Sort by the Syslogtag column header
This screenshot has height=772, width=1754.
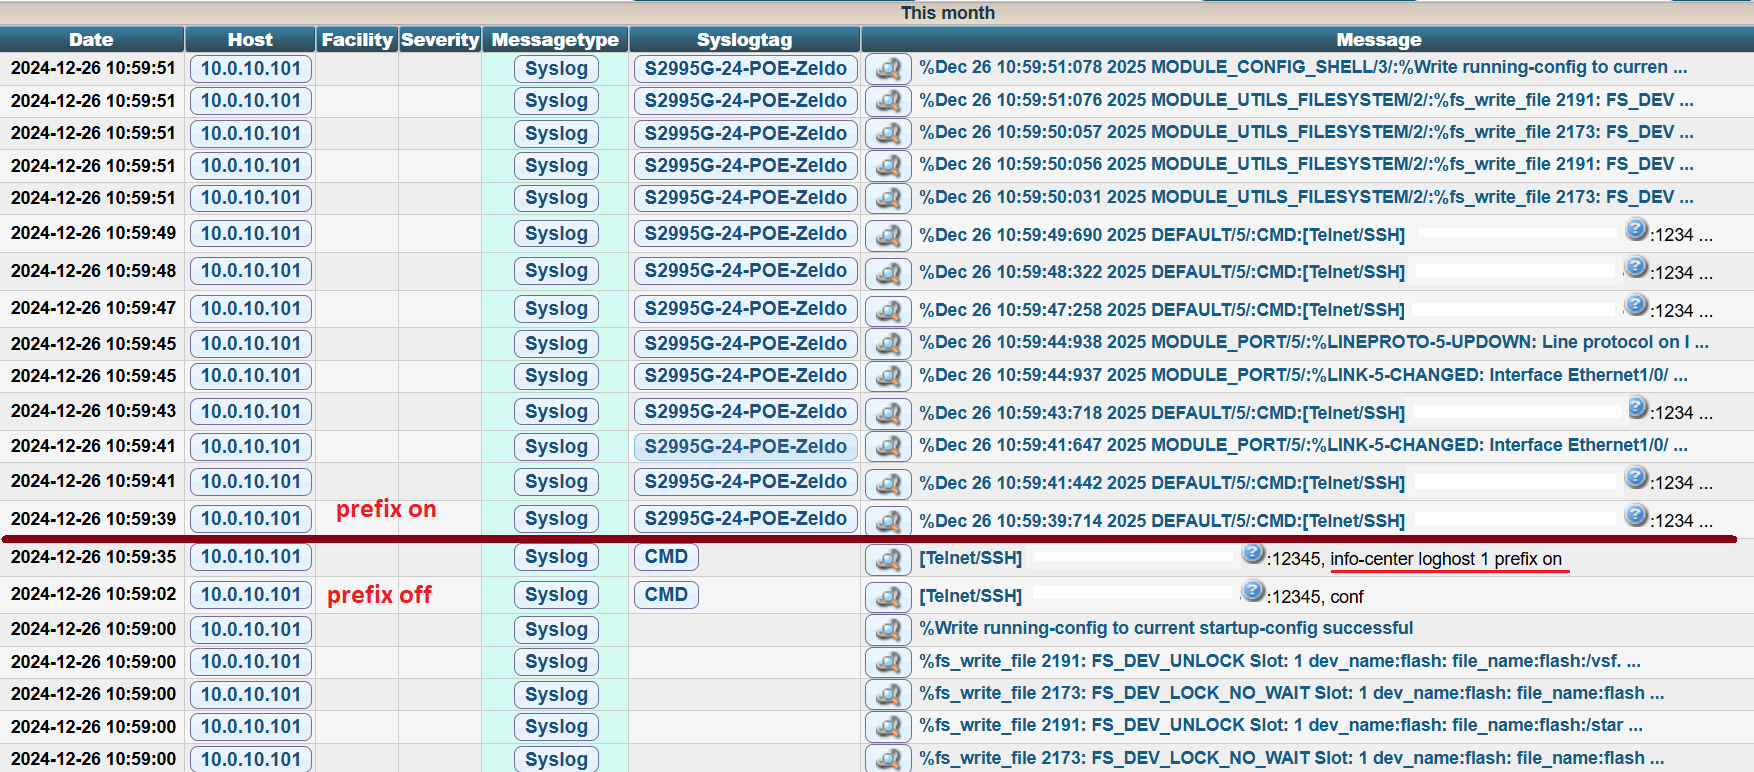(744, 40)
